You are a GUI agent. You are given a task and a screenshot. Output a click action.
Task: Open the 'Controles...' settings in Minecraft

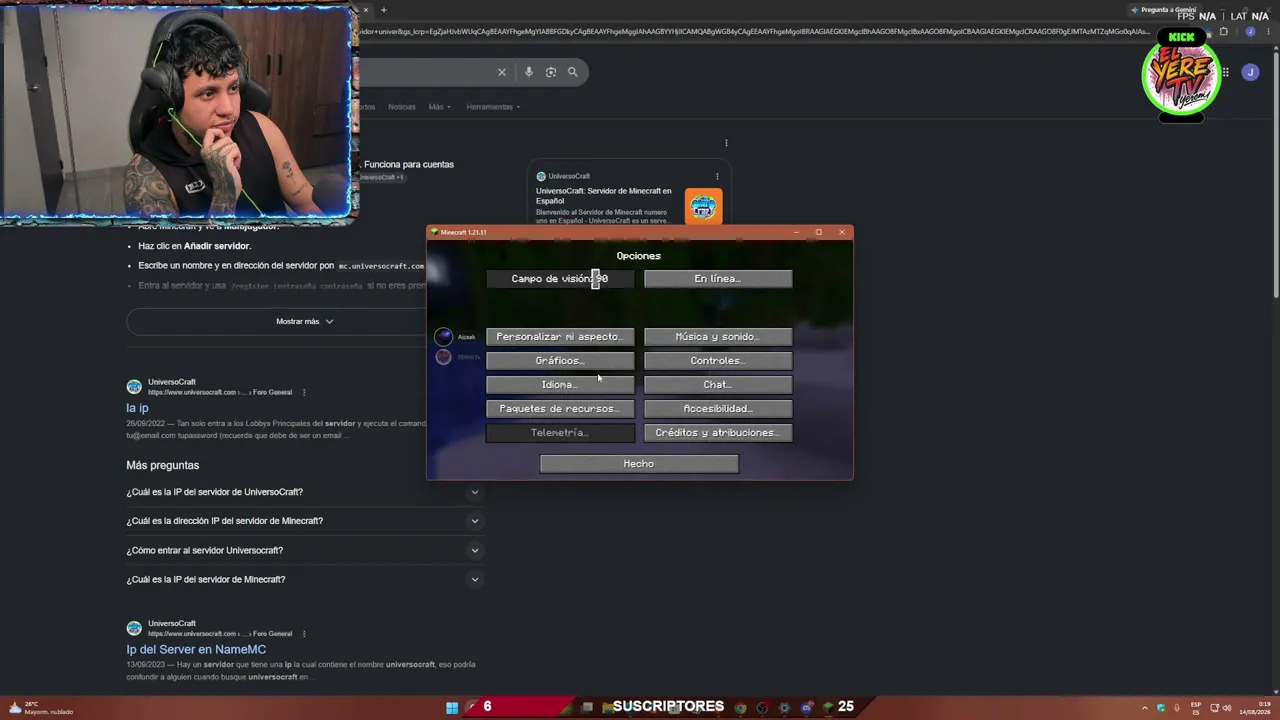[x=718, y=361]
